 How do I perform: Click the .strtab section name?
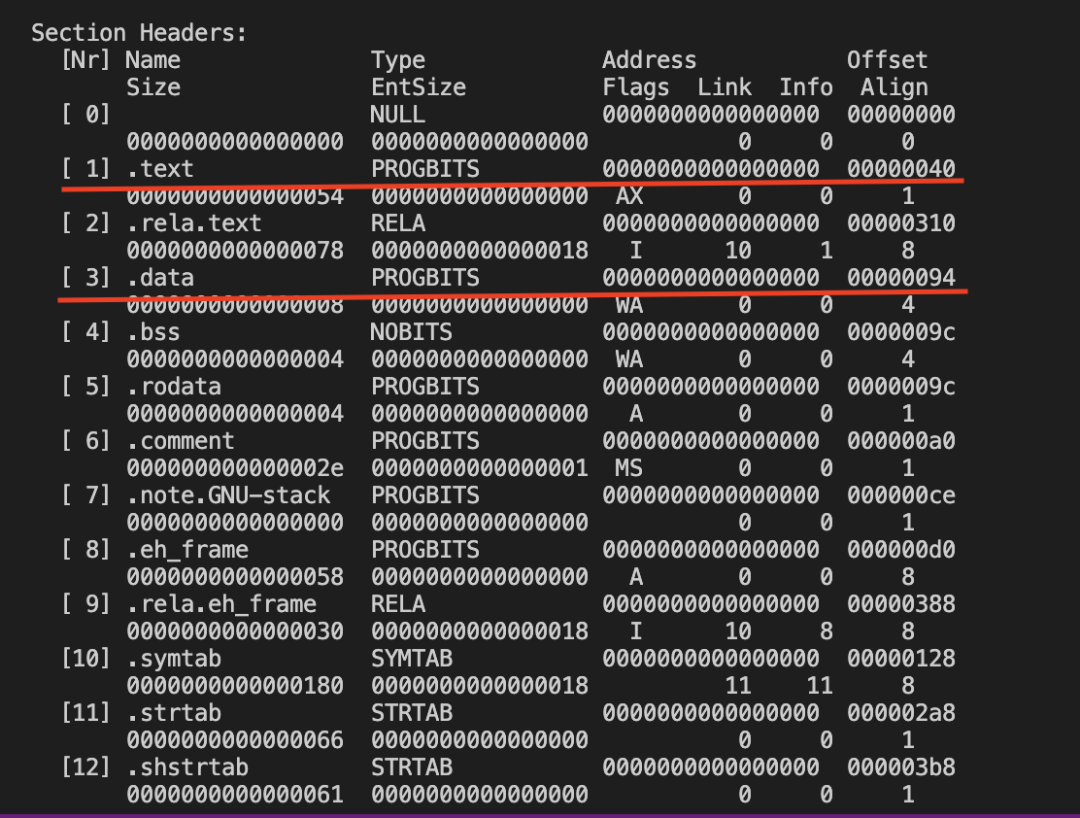click(173, 713)
